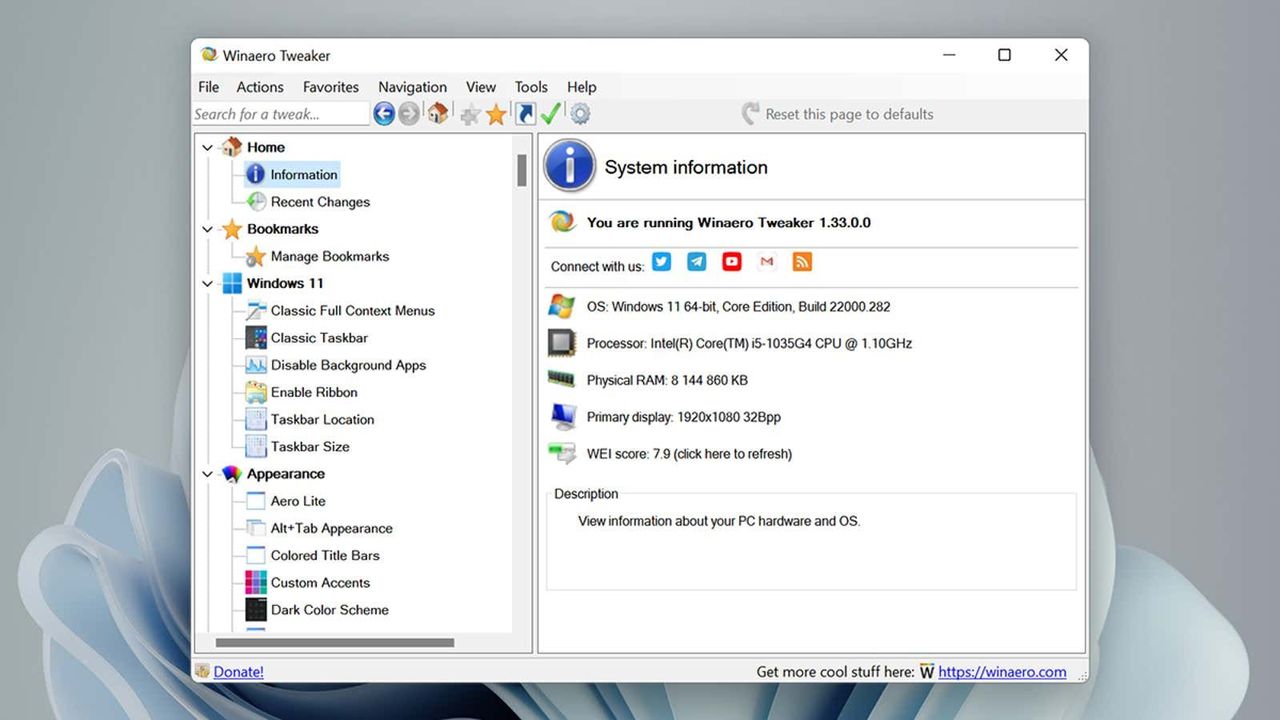The image size is (1280, 720).
Task: Open the RSS feed connect icon
Action: pyautogui.click(x=802, y=262)
